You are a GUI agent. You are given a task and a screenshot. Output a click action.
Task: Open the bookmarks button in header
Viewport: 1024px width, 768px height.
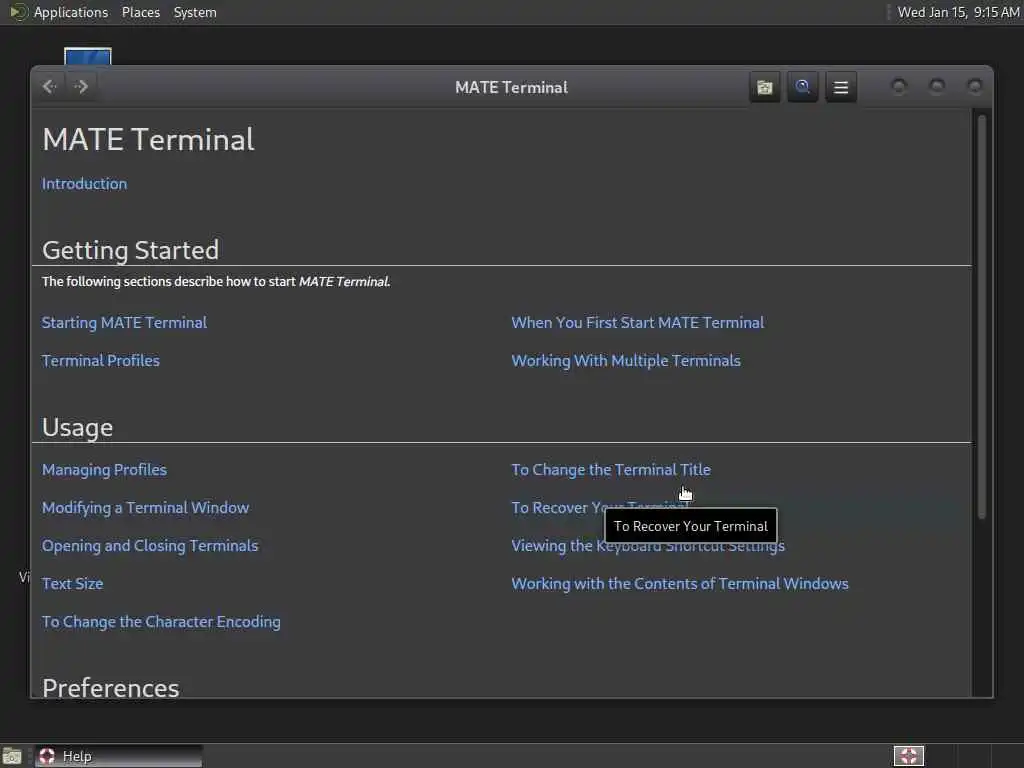764,87
